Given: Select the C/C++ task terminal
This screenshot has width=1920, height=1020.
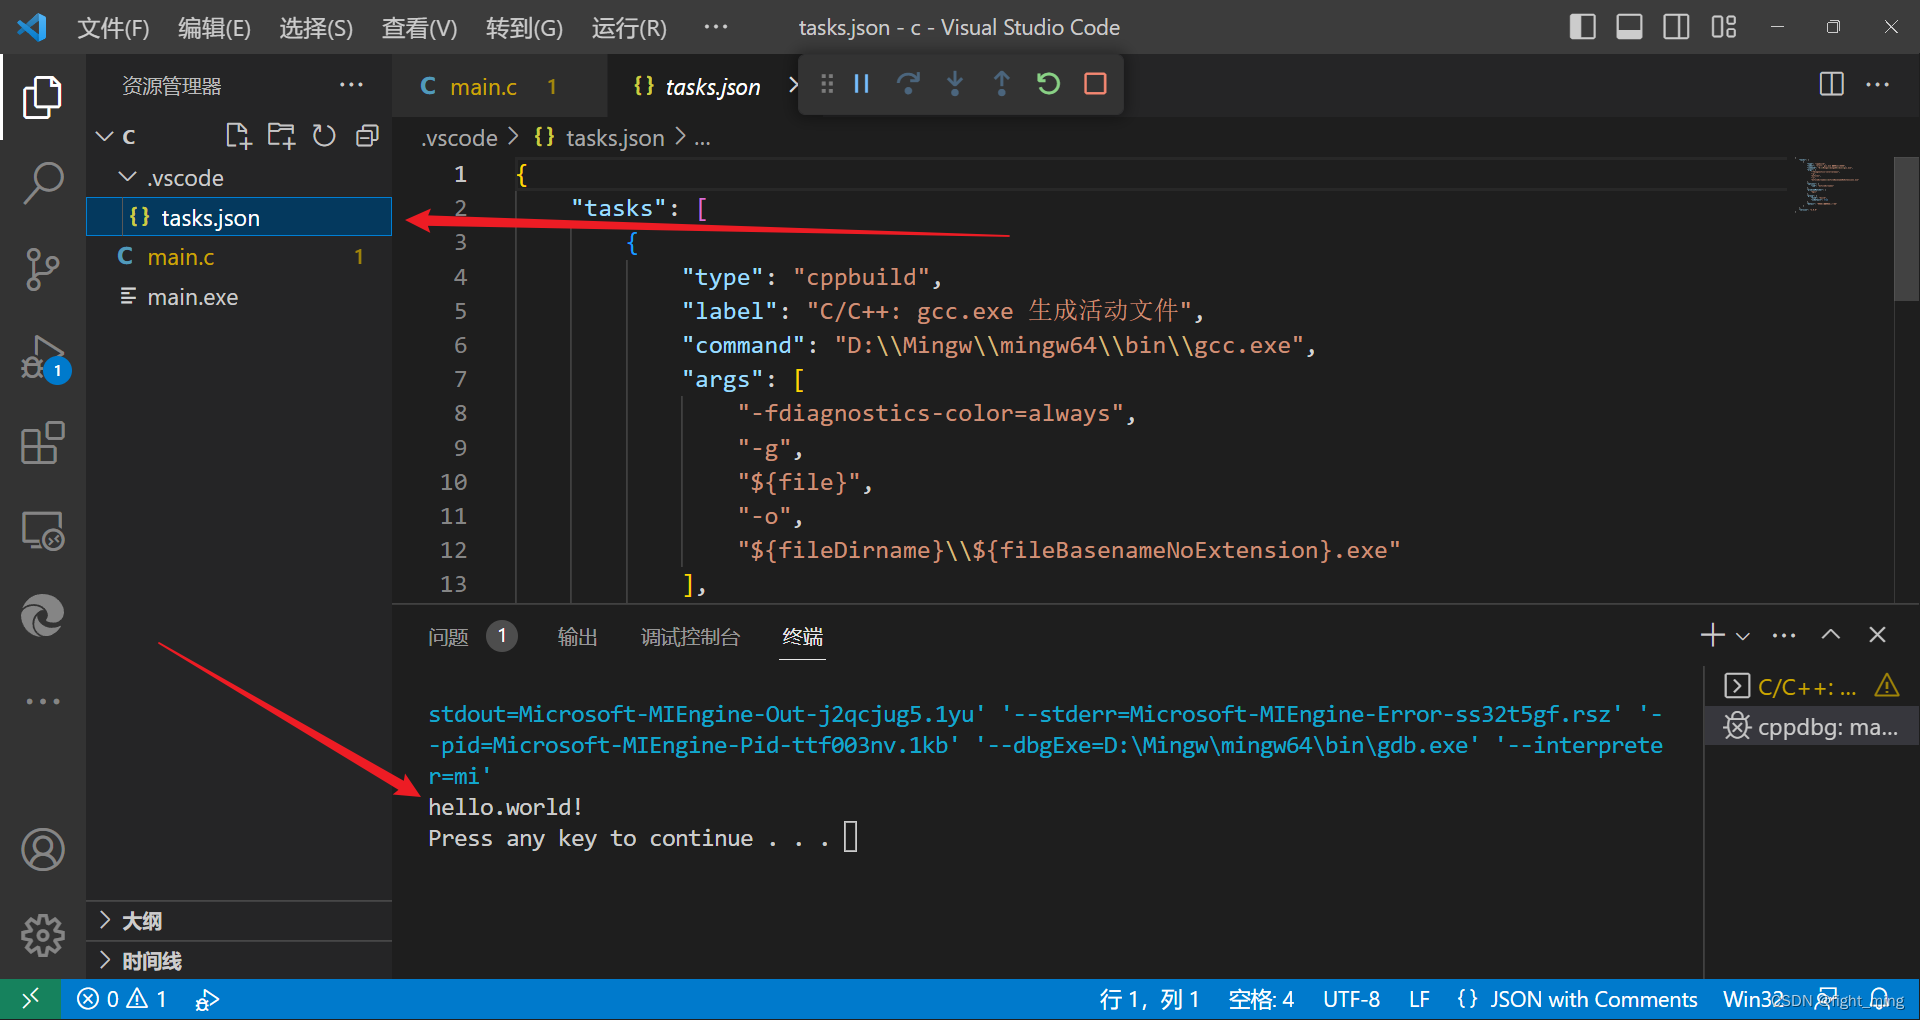Looking at the screenshot, I should pos(1811,687).
